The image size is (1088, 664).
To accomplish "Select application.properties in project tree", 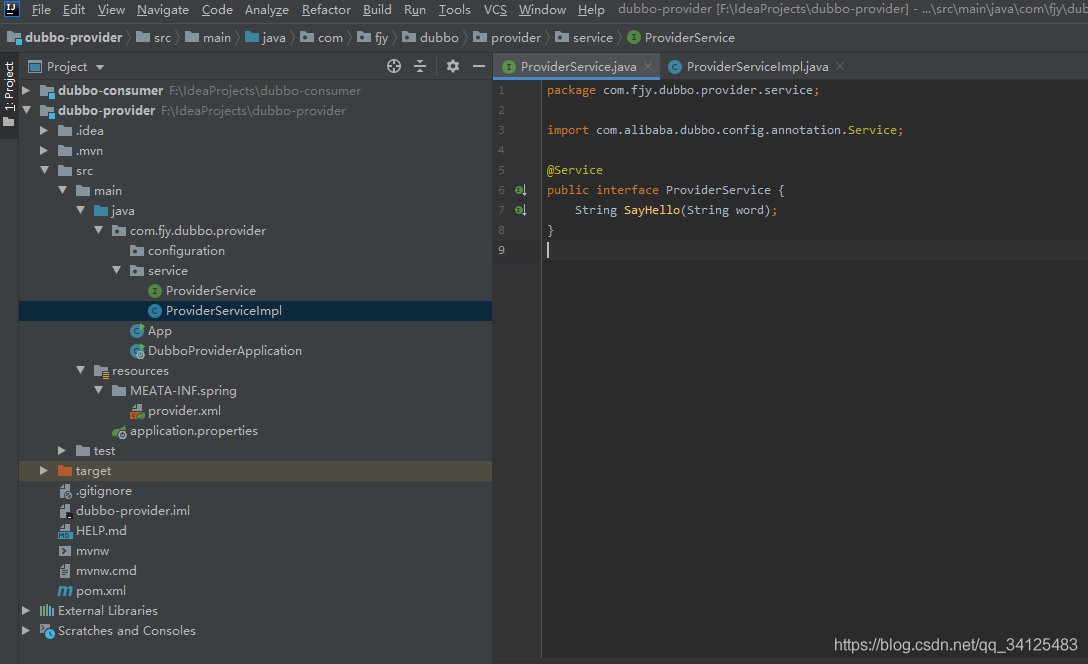I will tap(194, 431).
